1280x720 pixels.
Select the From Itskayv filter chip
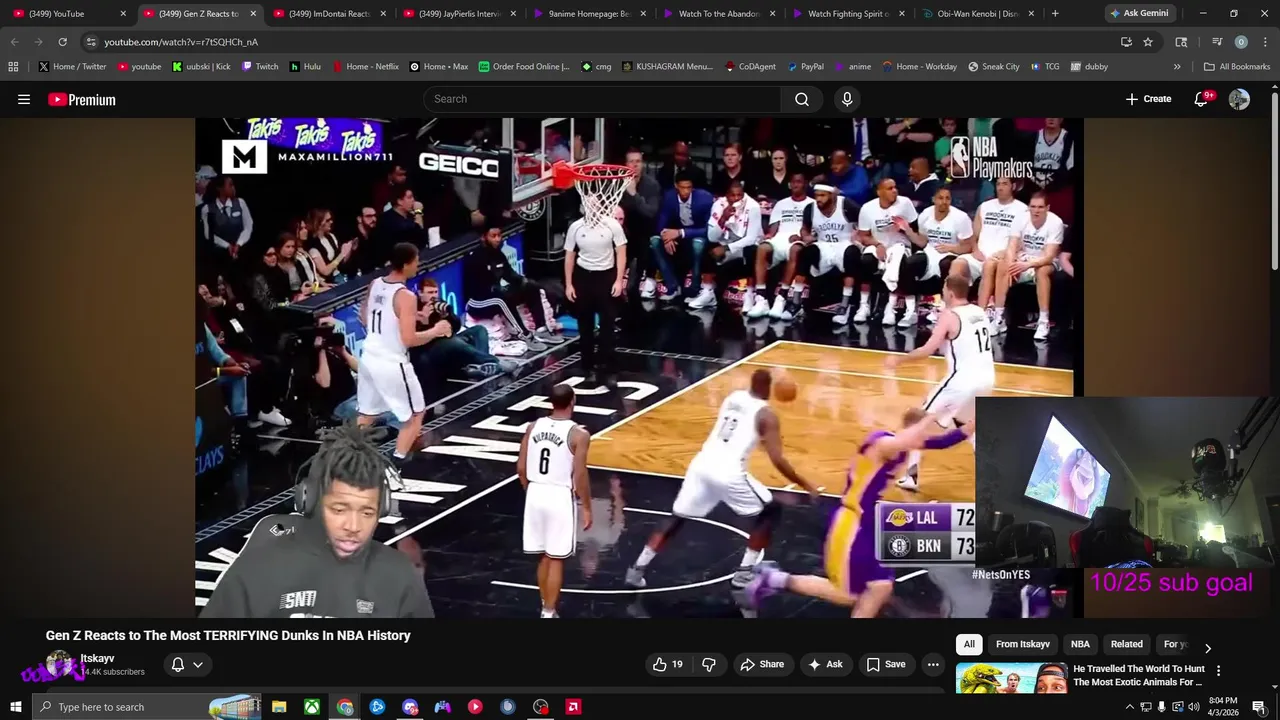pyautogui.click(x=1023, y=644)
